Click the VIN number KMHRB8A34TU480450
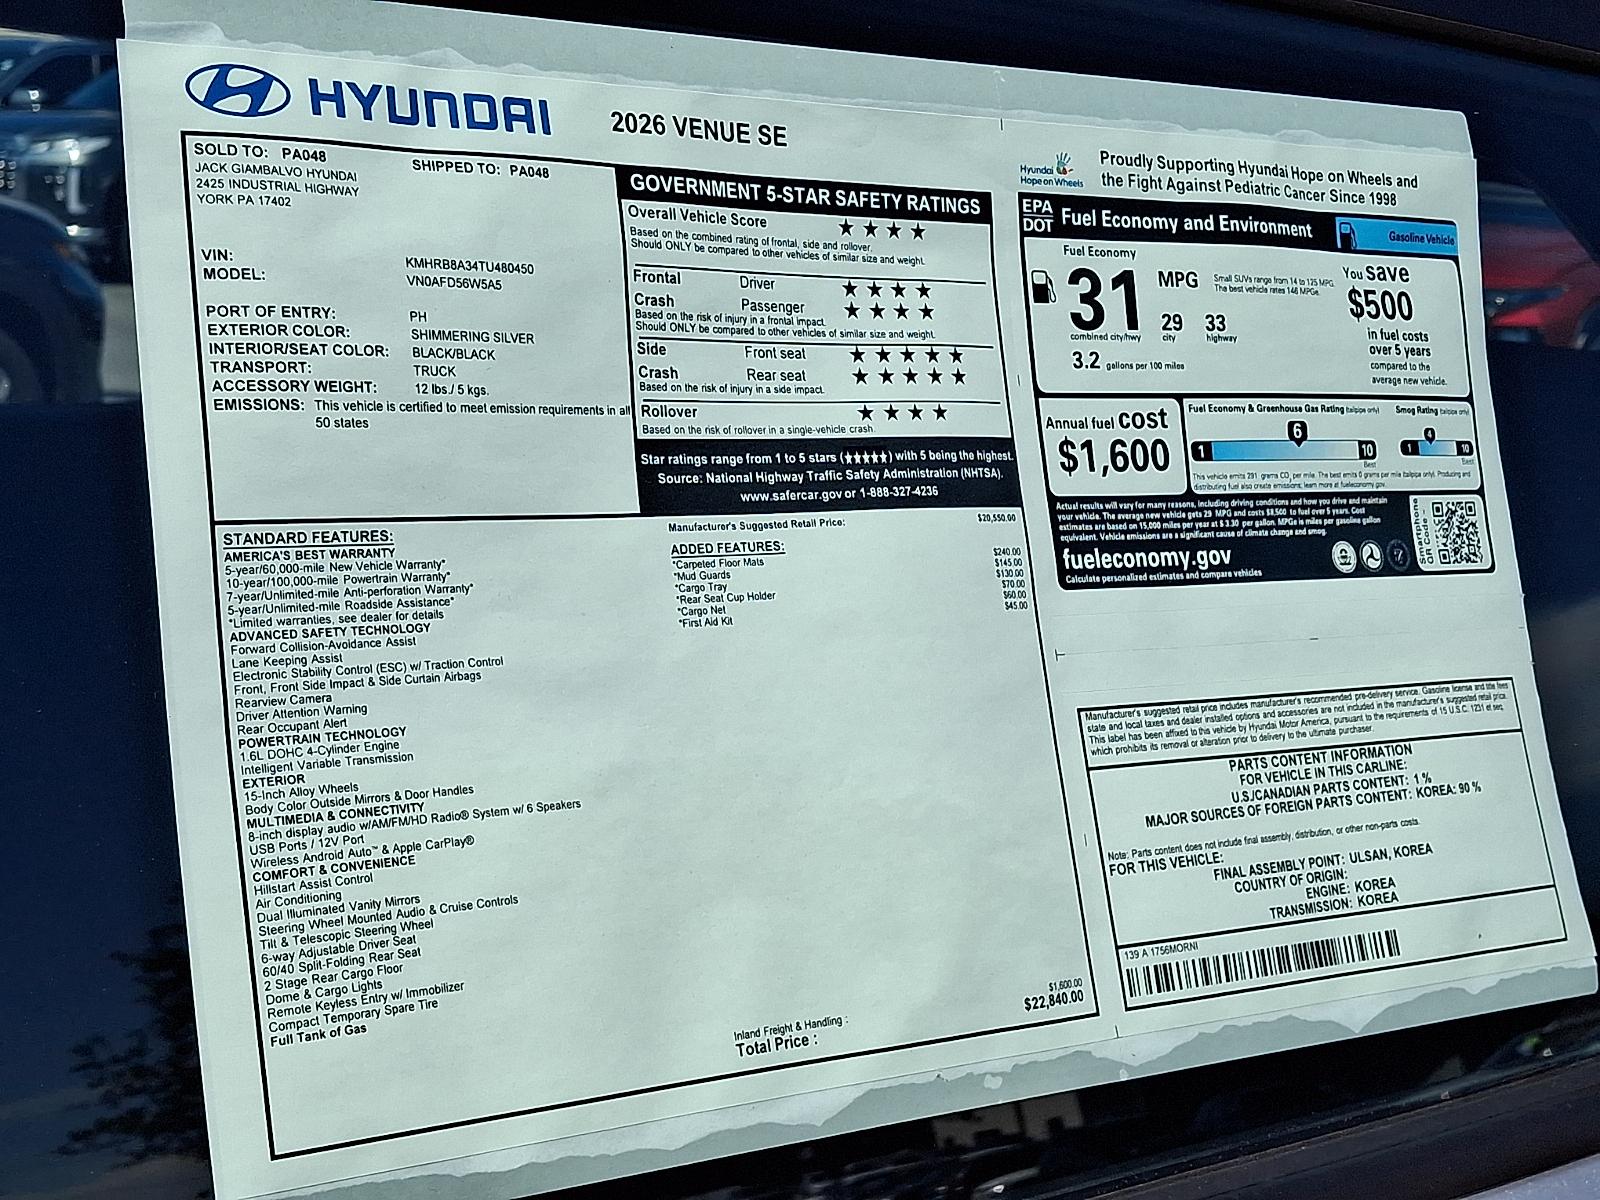Screen dimensions: 1600x1200 (x=469, y=268)
